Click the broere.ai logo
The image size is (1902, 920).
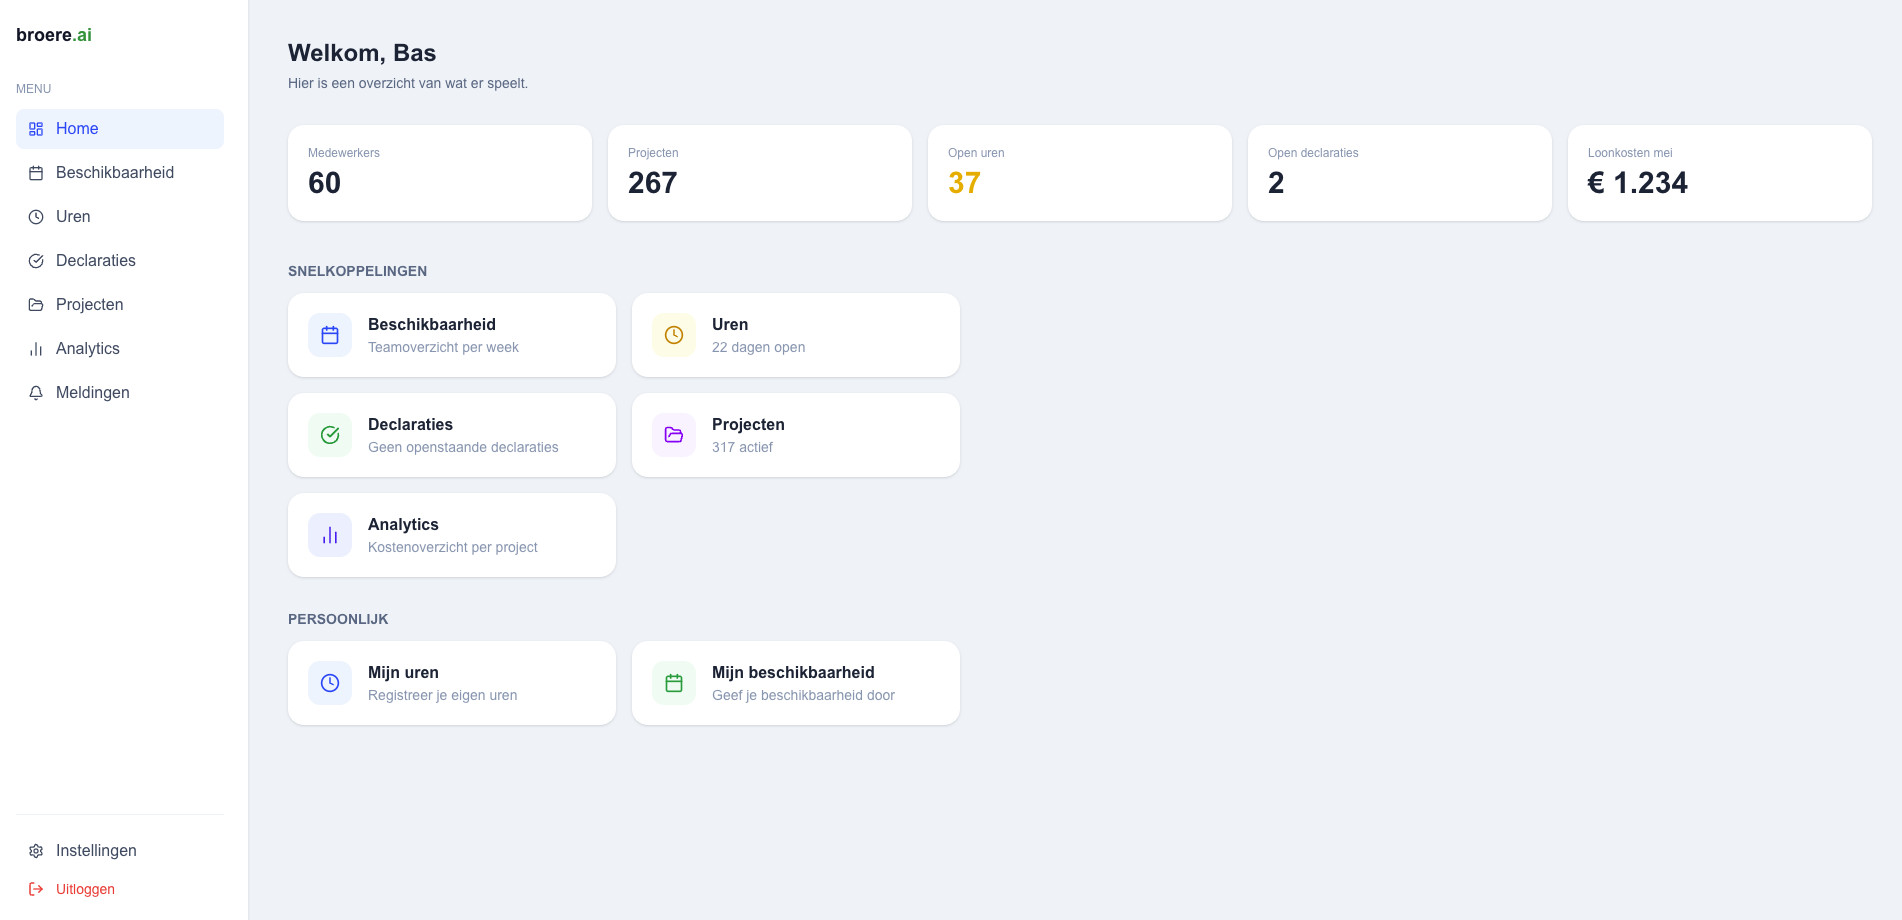[54, 35]
